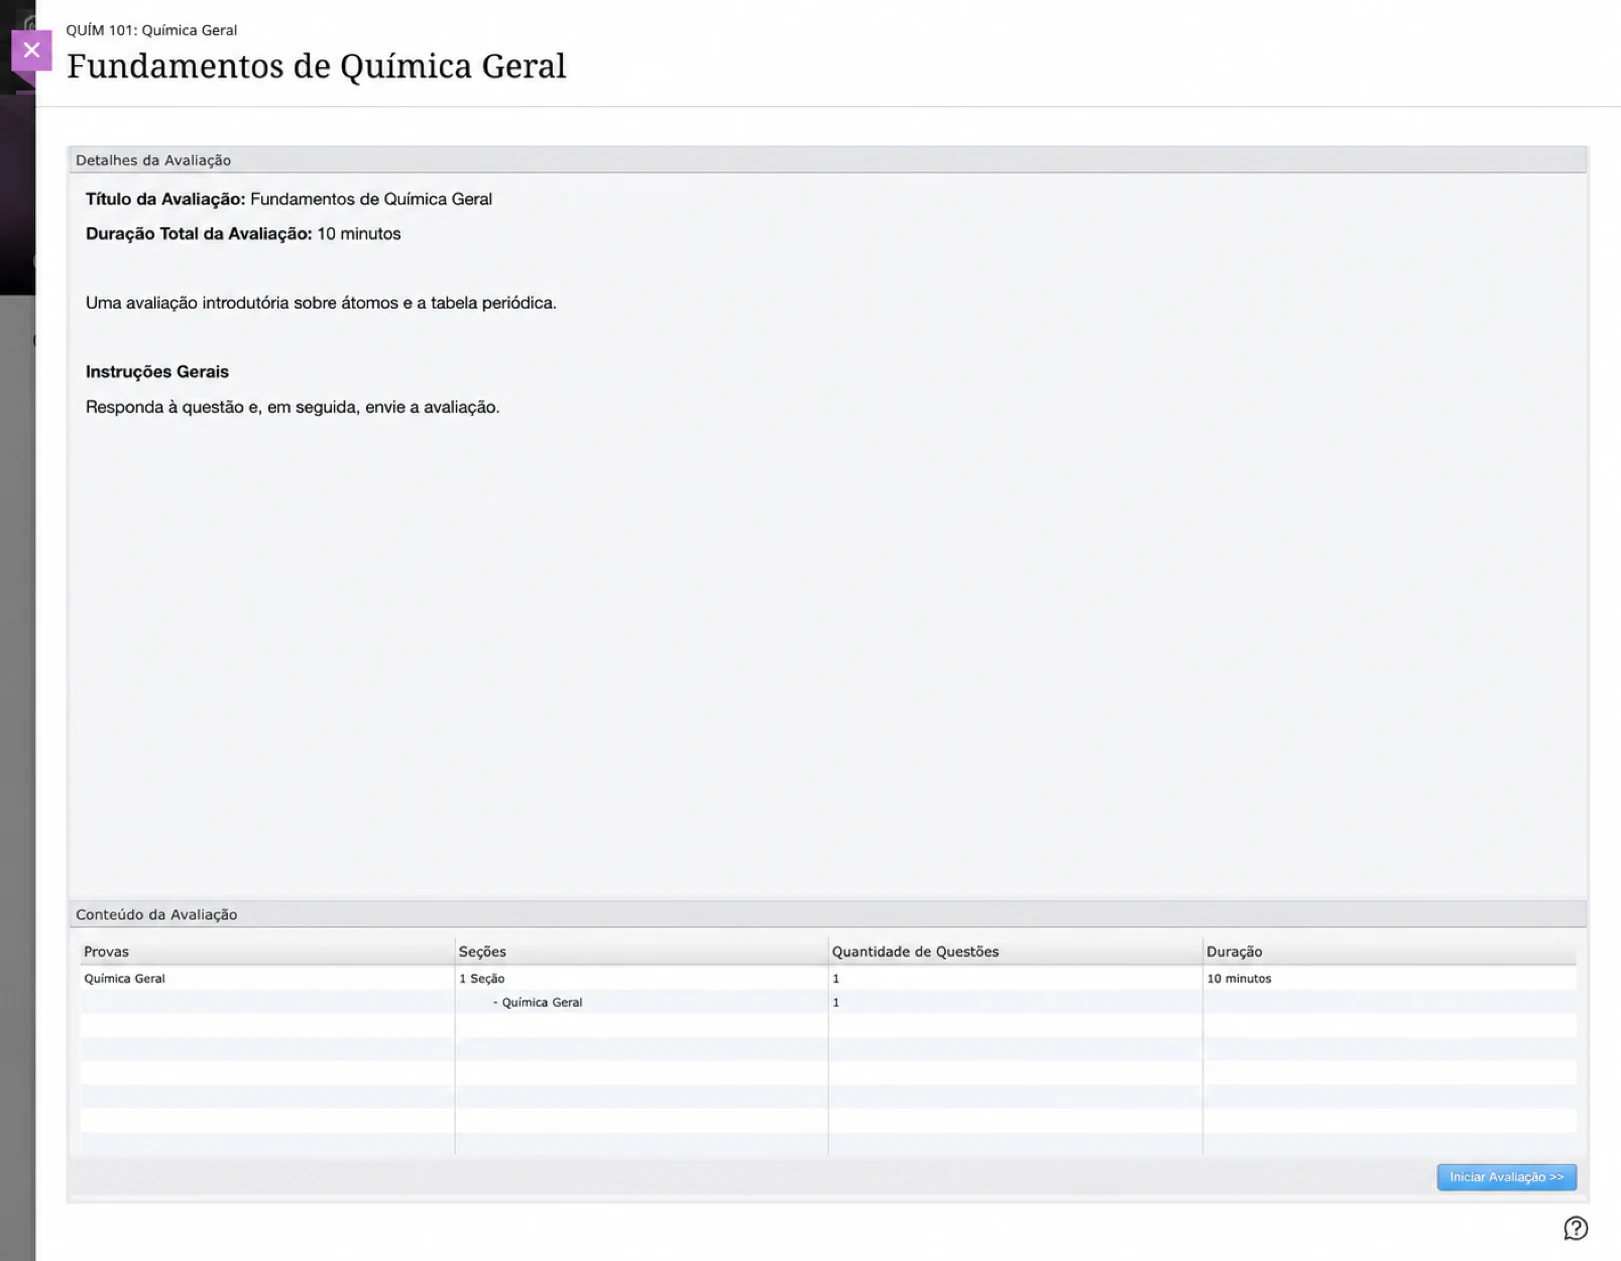Close the assessment panel with the purple X
Screen dimensions: 1621x1261
coord(31,50)
